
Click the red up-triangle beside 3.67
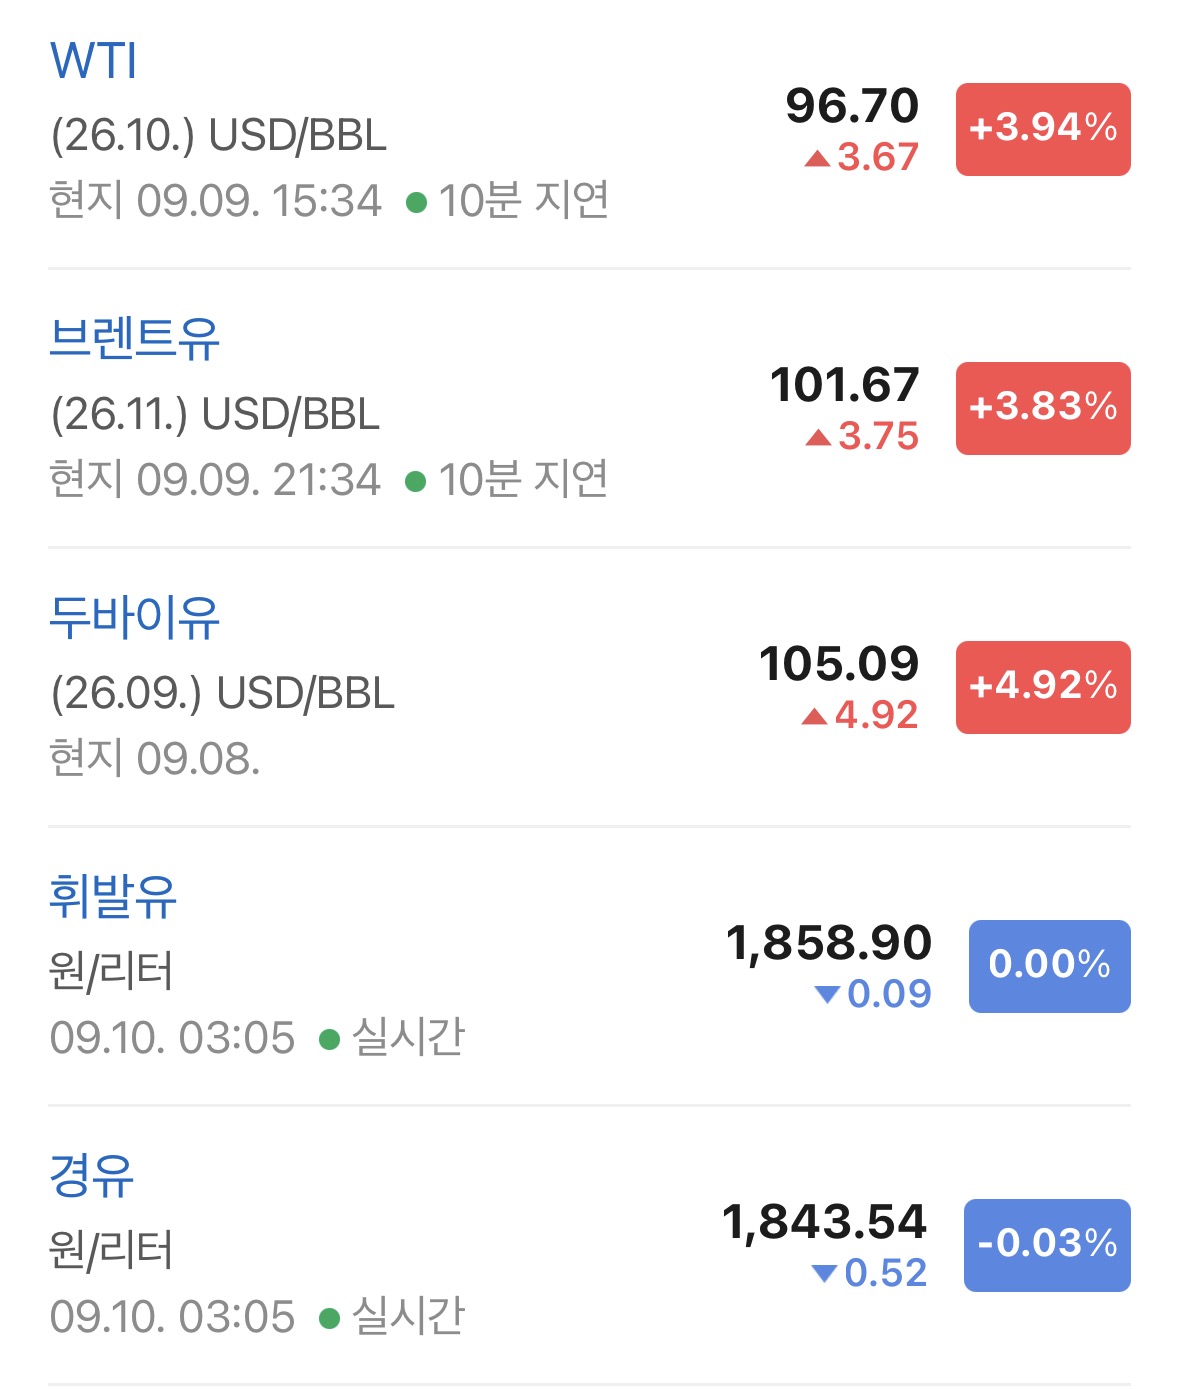click(817, 158)
